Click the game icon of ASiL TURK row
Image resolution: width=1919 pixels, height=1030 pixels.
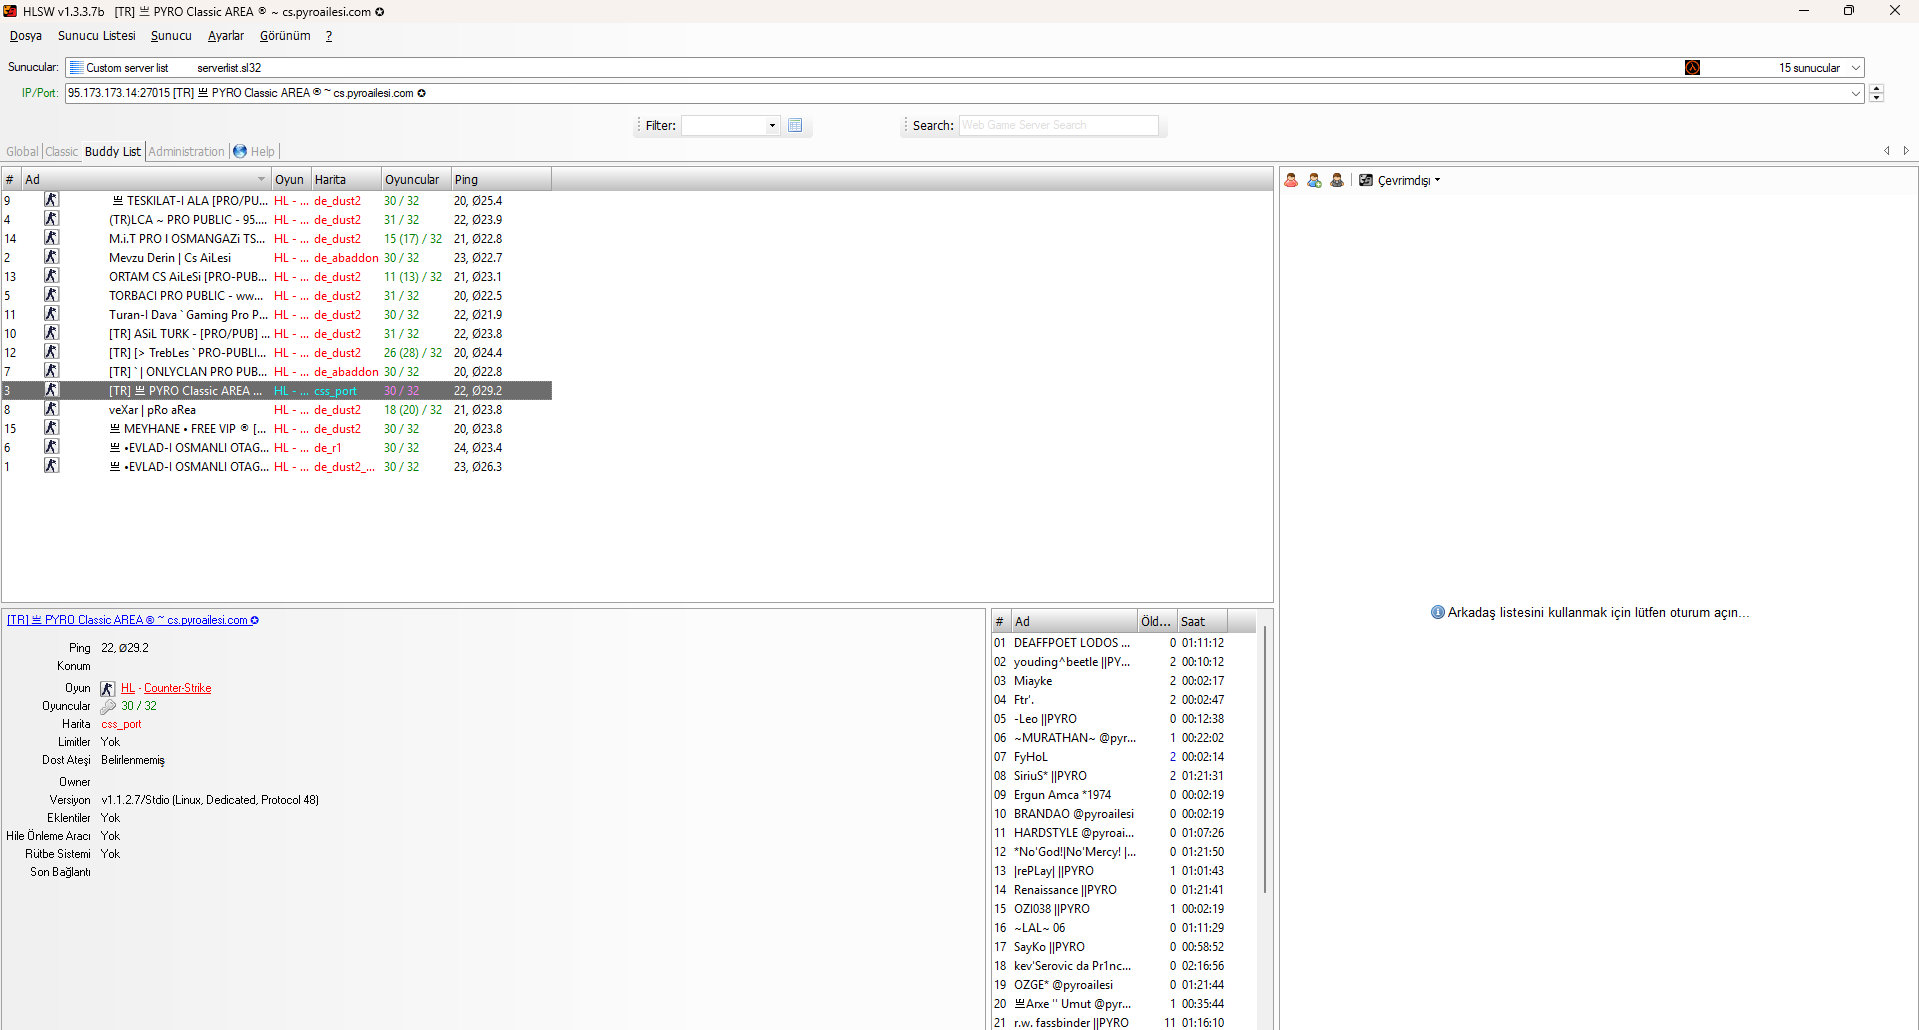point(51,333)
